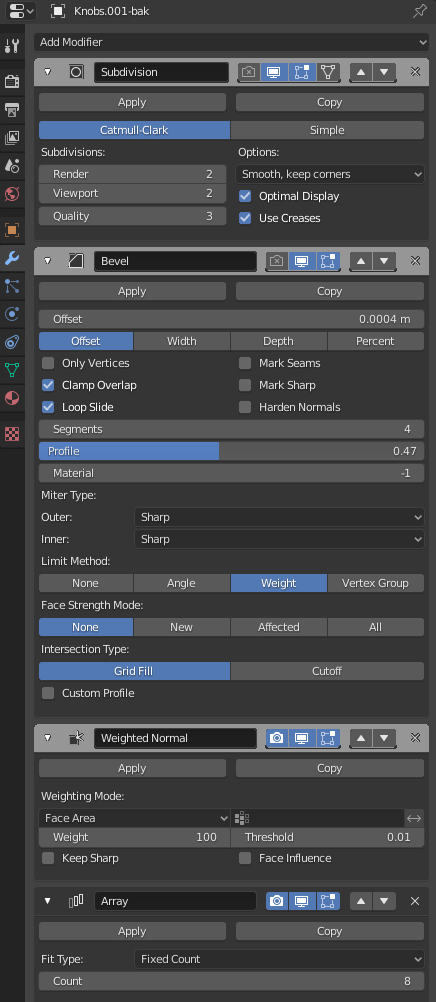Enable Mark Seams checkbox
Viewport: 436px width, 1002px height.
[x=245, y=363]
